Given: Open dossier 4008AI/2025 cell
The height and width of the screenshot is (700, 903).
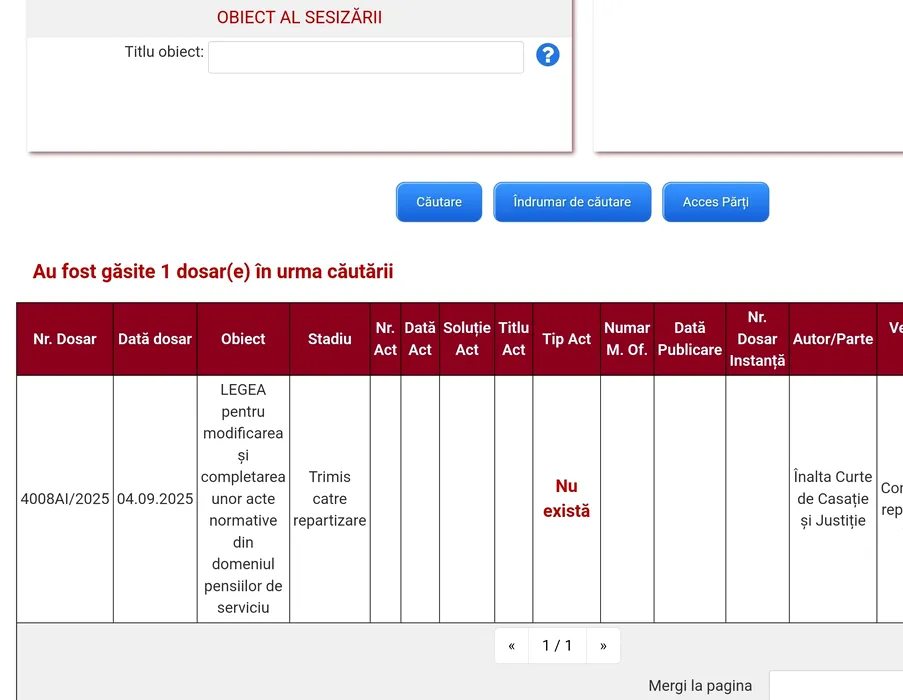Looking at the screenshot, I should 65,499.
